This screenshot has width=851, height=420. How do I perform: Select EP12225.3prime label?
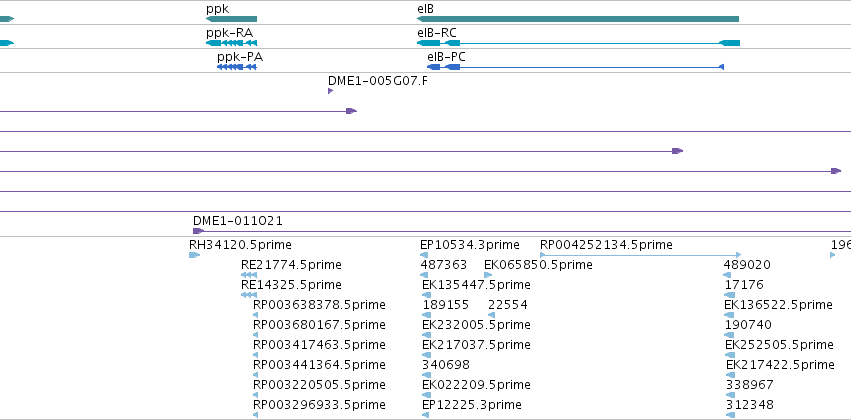[472, 405]
